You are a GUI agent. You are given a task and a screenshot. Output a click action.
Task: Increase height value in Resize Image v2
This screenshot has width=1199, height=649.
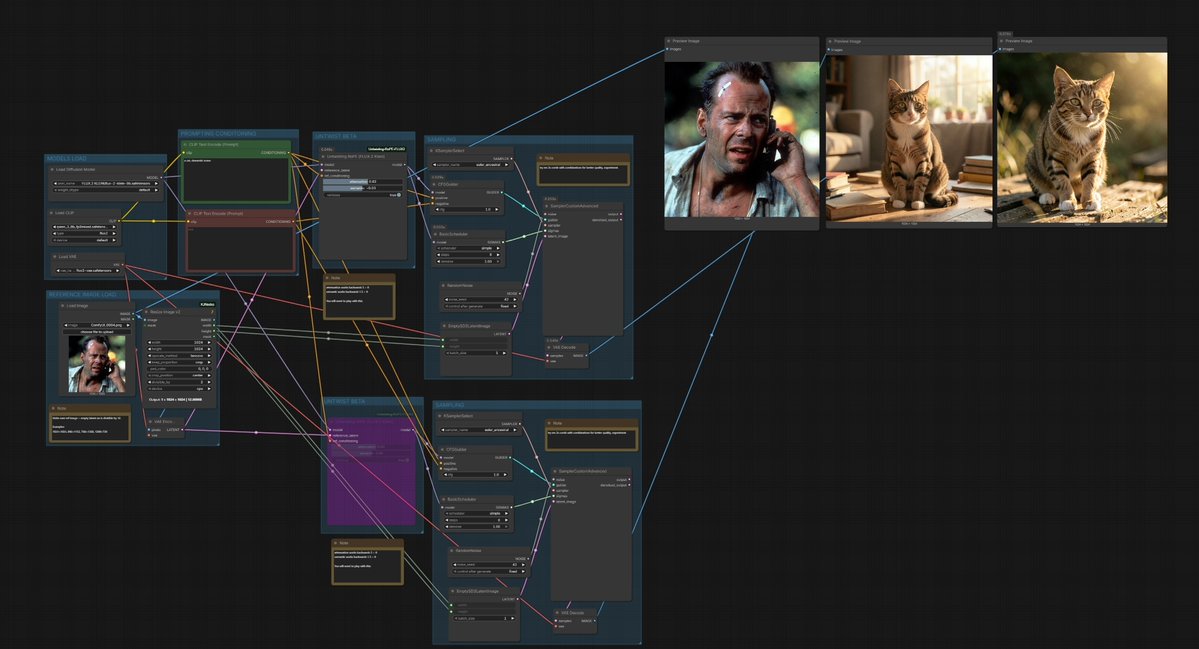click(x=209, y=349)
